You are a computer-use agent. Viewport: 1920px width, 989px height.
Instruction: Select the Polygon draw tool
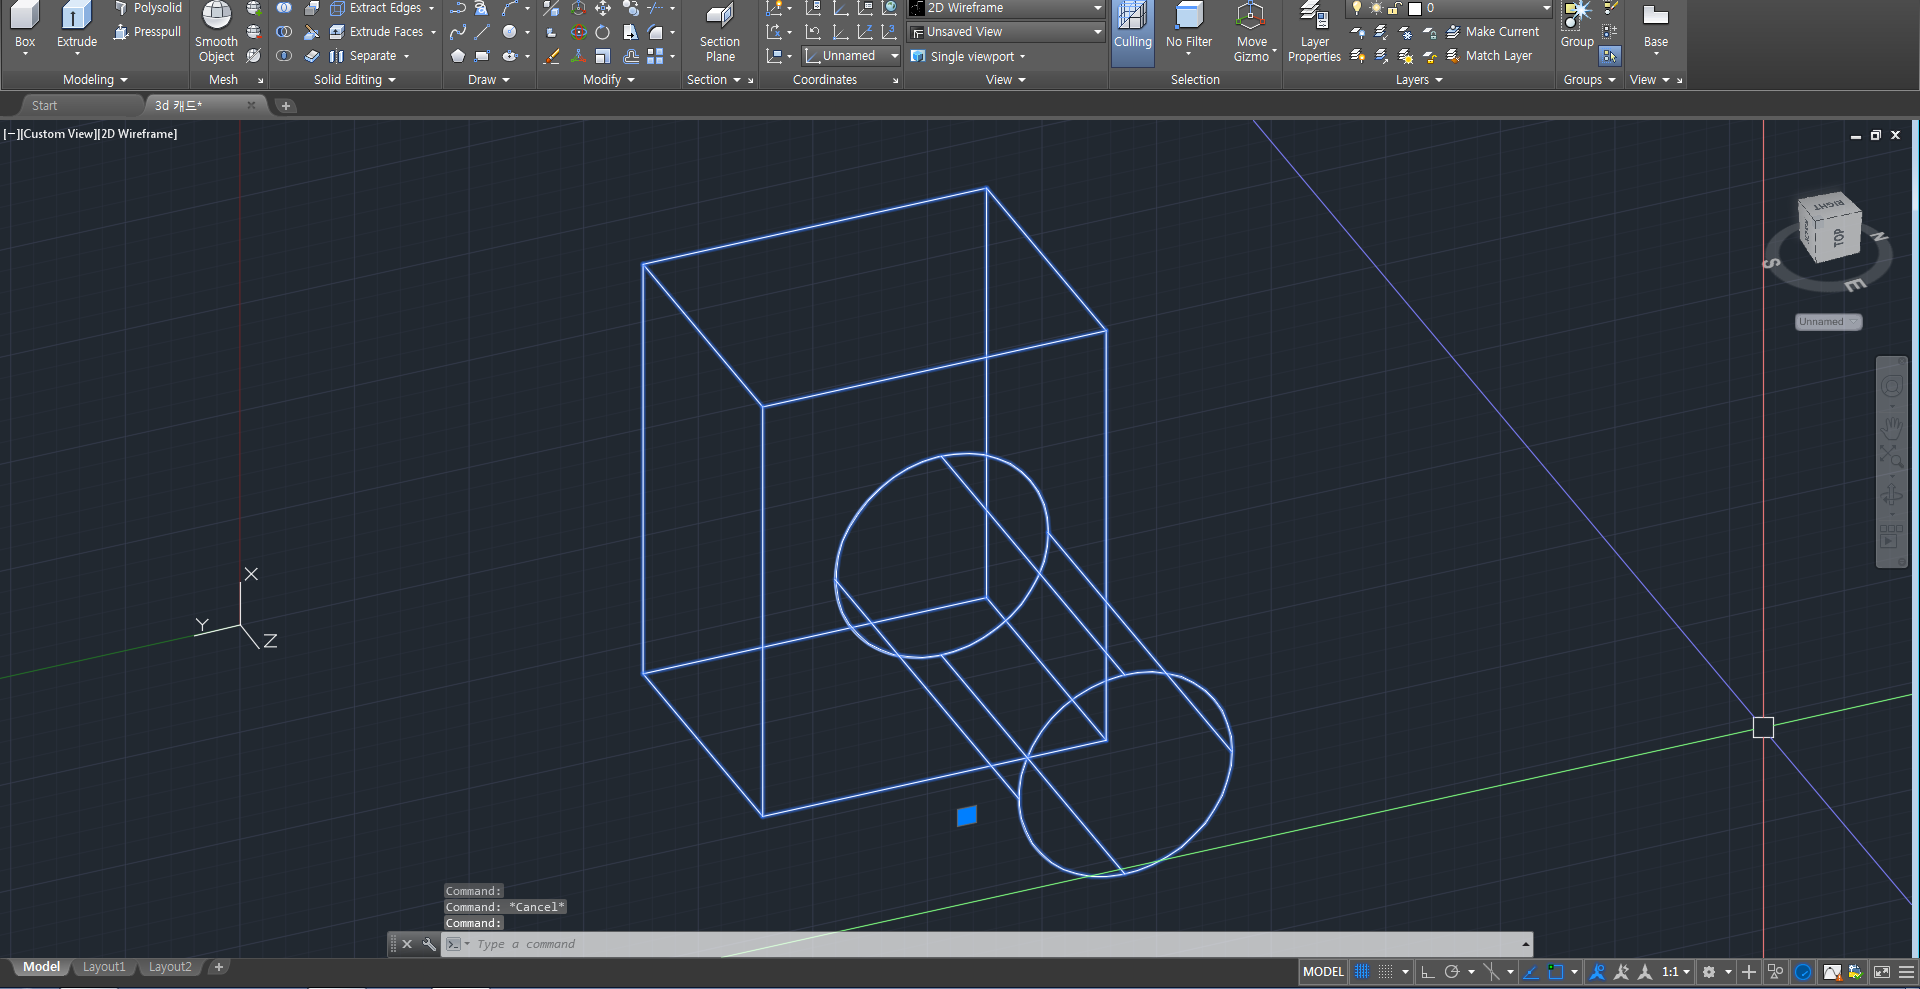coord(457,56)
